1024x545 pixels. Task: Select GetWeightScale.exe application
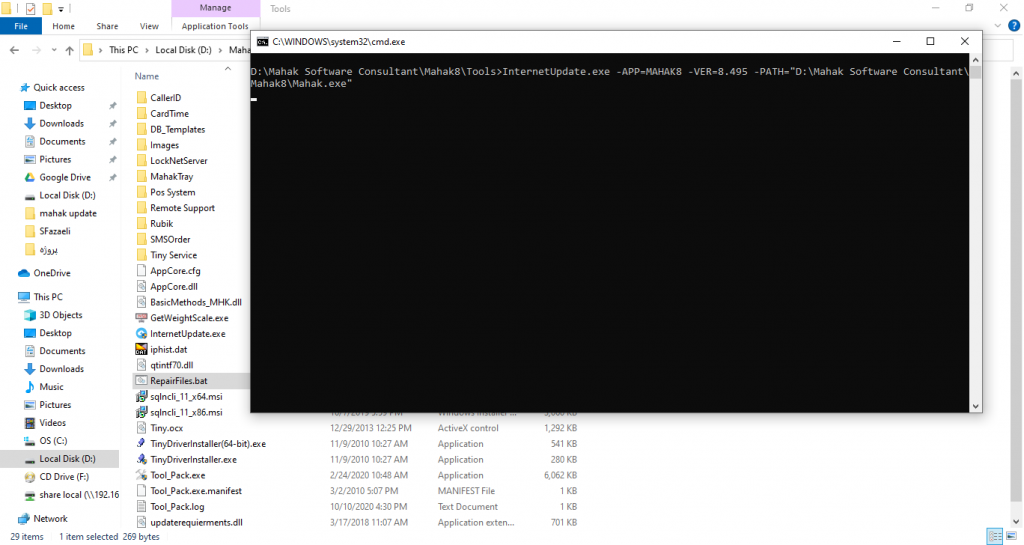click(x=189, y=318)
